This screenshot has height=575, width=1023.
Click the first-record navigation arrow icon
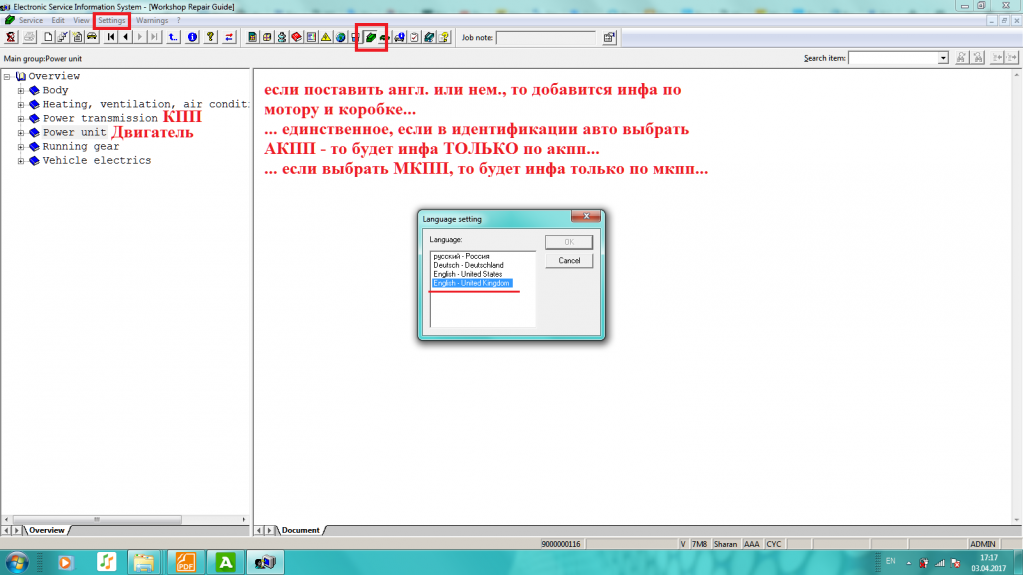[x=111, y=38]
